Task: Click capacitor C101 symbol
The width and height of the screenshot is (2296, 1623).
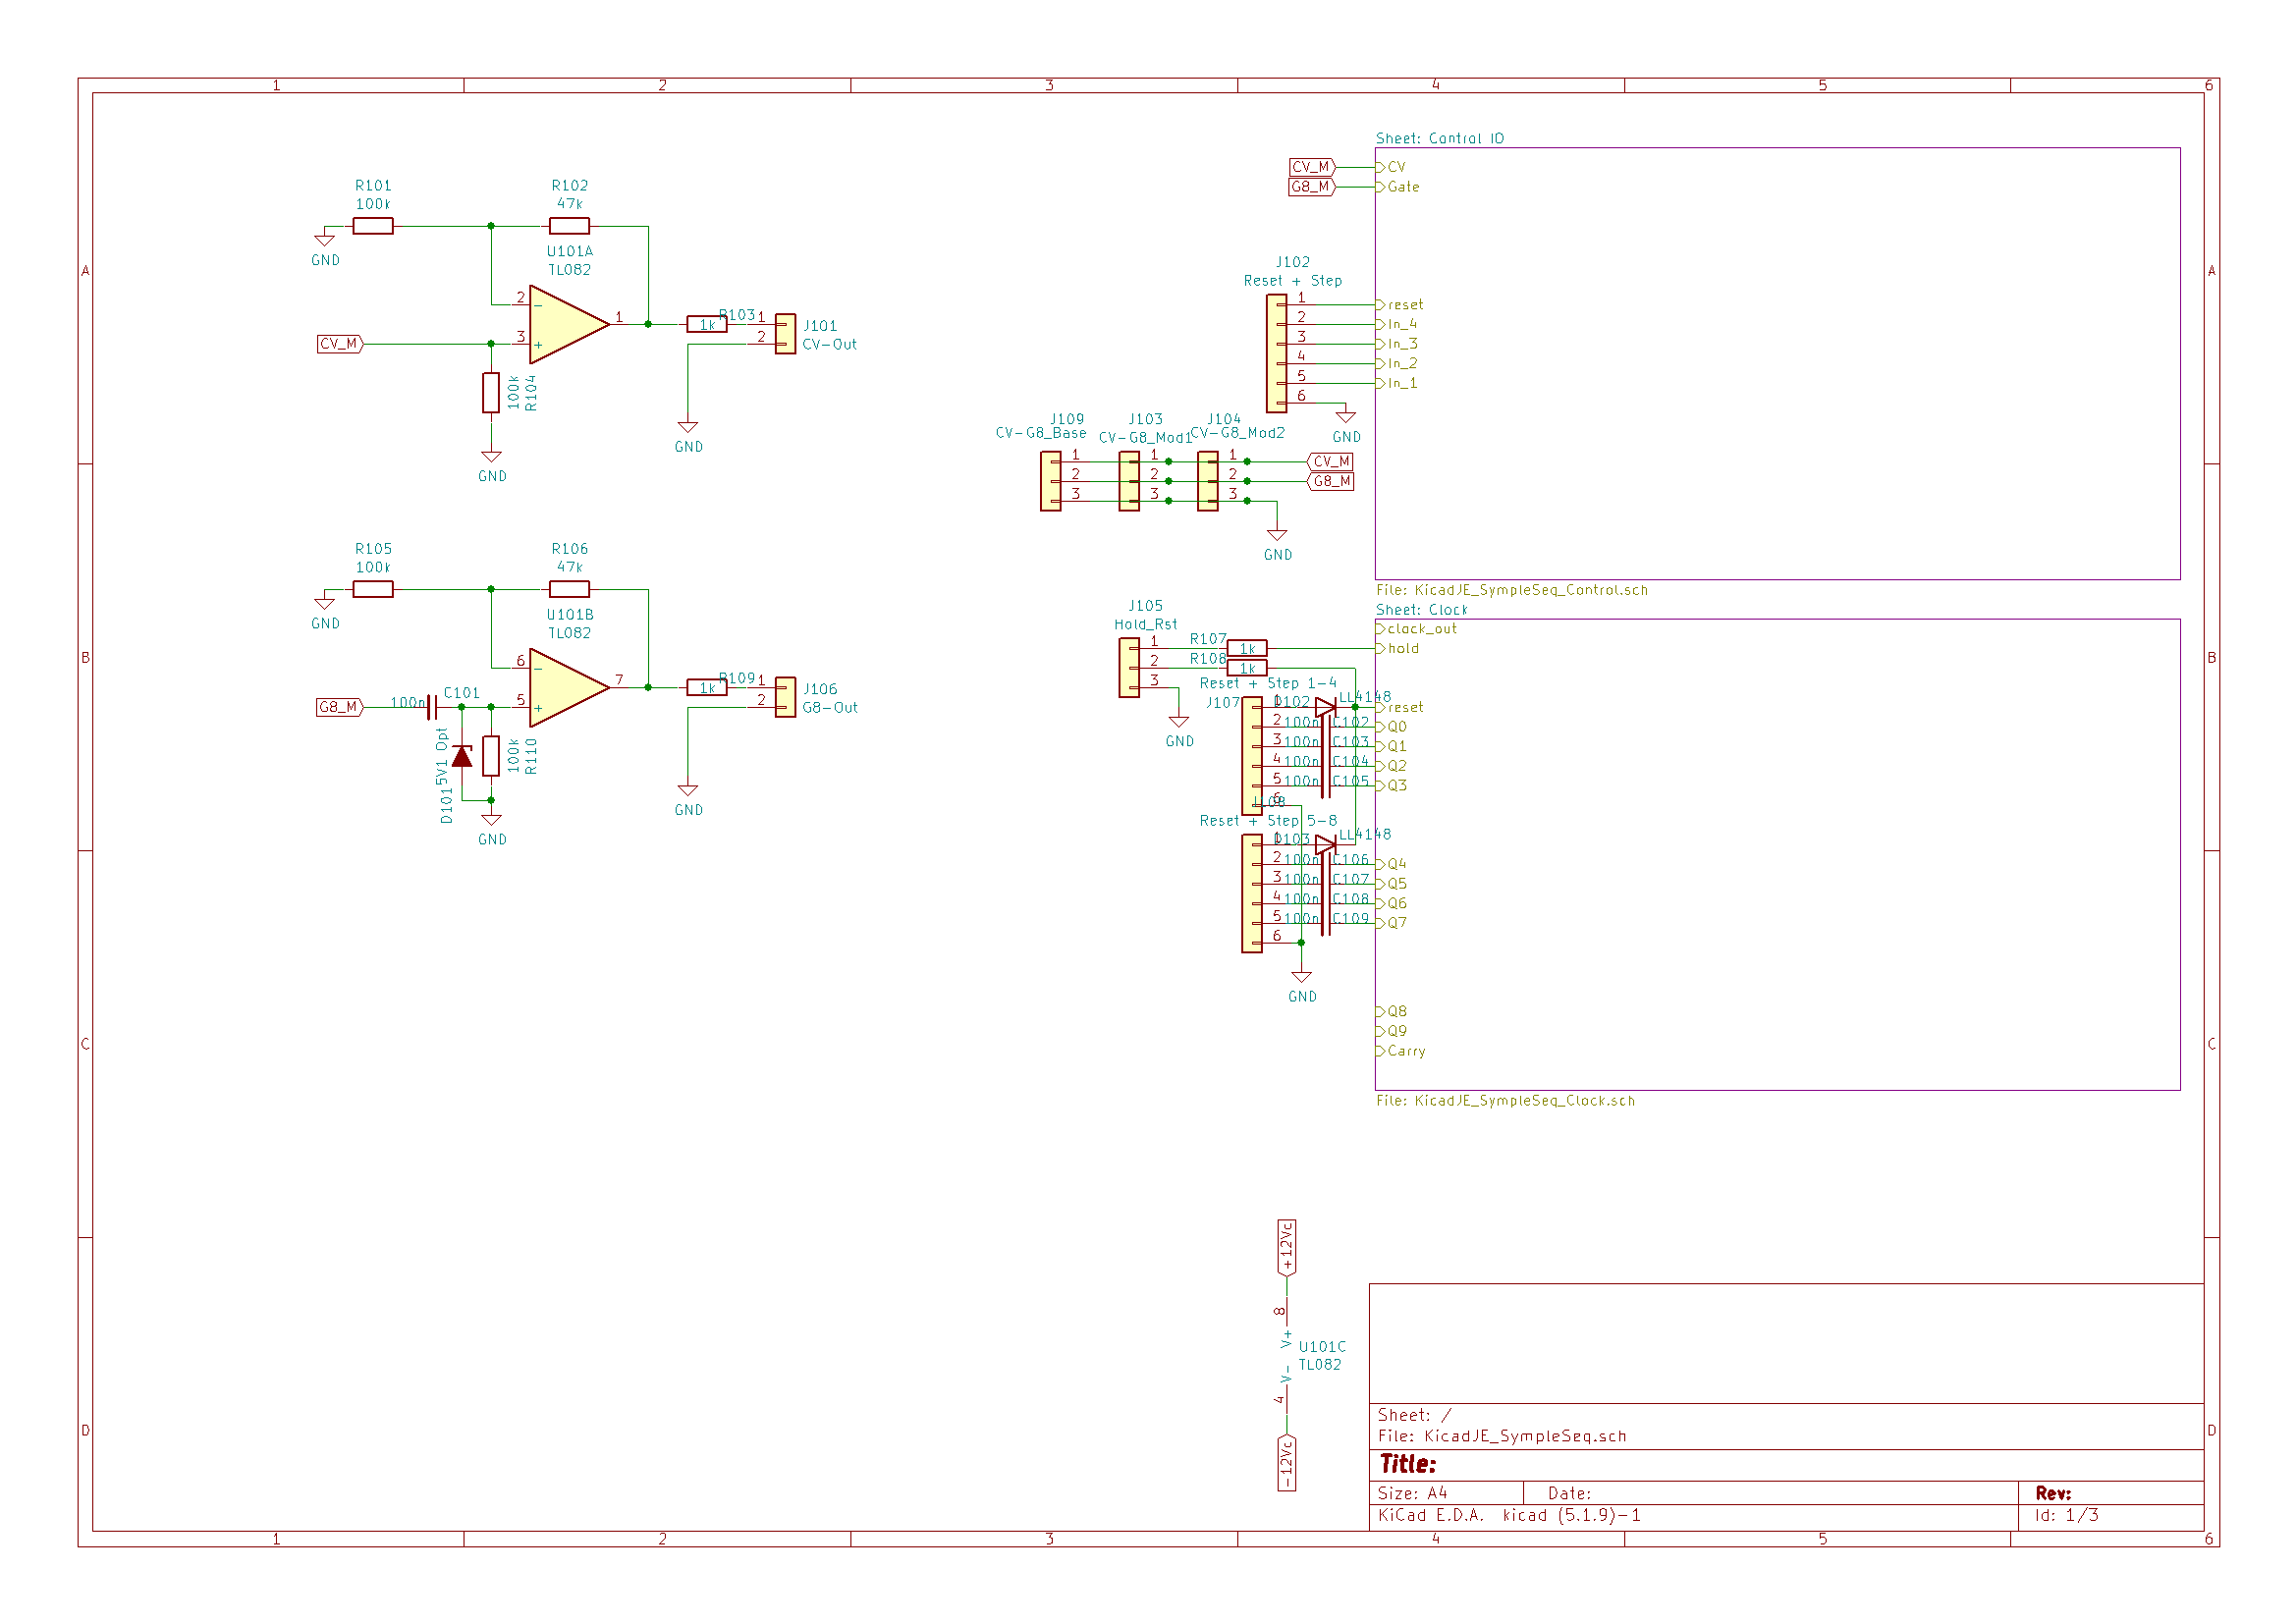Action: click(432, 707)
